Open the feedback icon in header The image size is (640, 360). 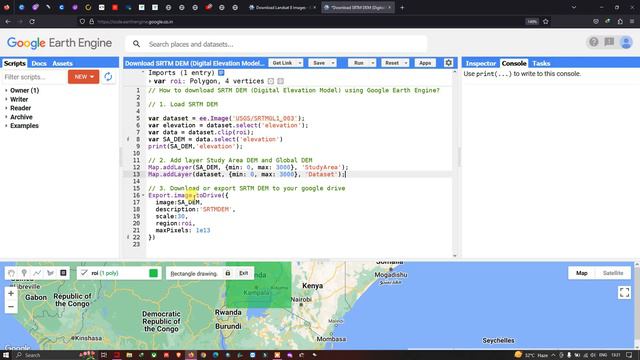click(x=609, y=42)
